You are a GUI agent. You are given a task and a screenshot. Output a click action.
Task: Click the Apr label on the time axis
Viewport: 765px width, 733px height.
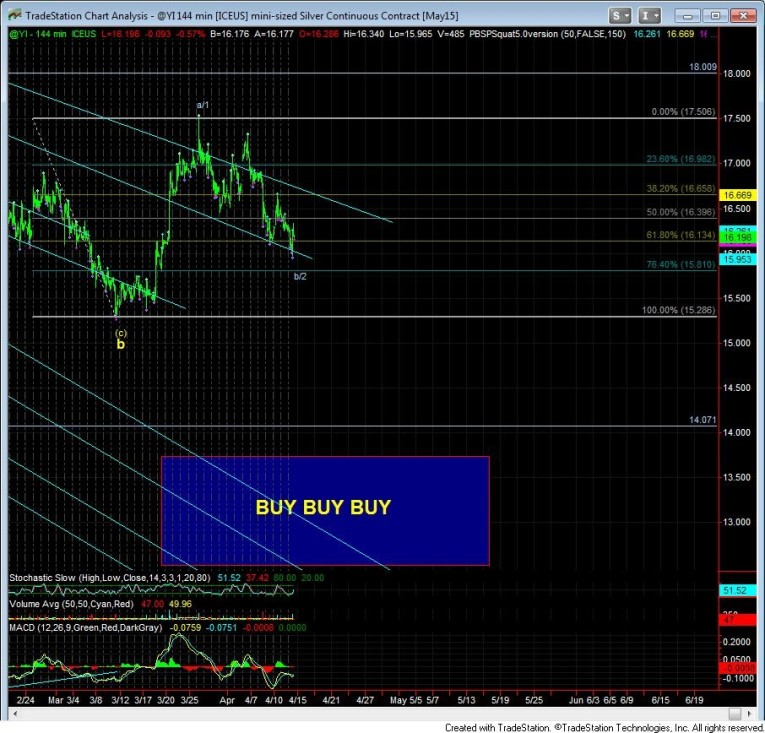click(227, 700)
